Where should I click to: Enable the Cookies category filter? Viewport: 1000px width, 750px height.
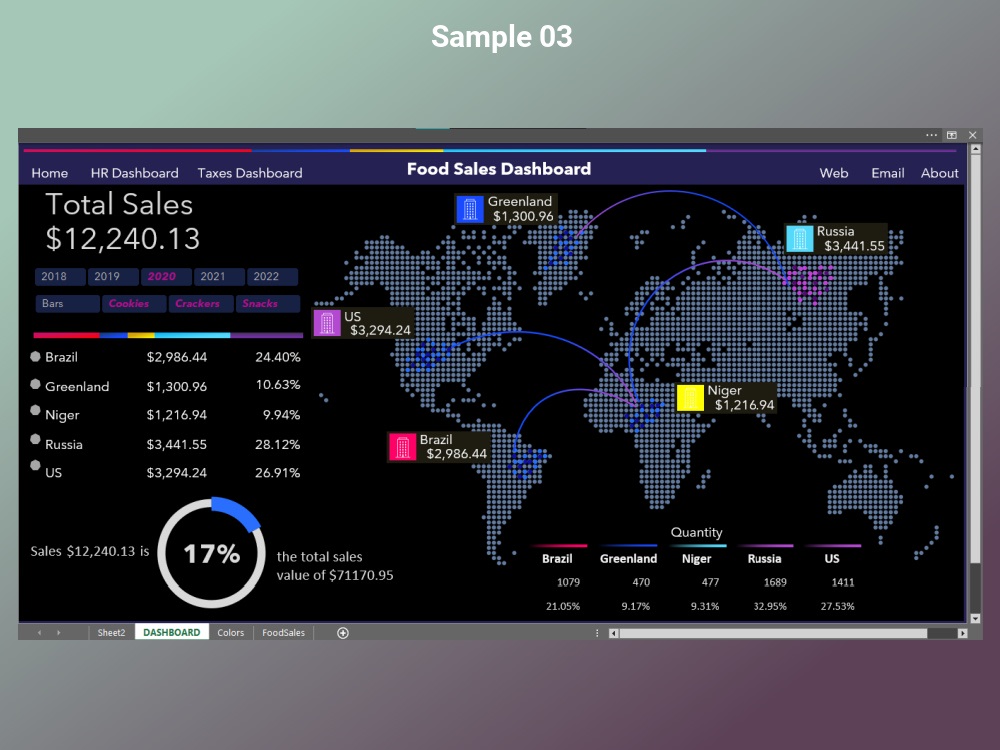pyautogui.click(x=134, y=303)
